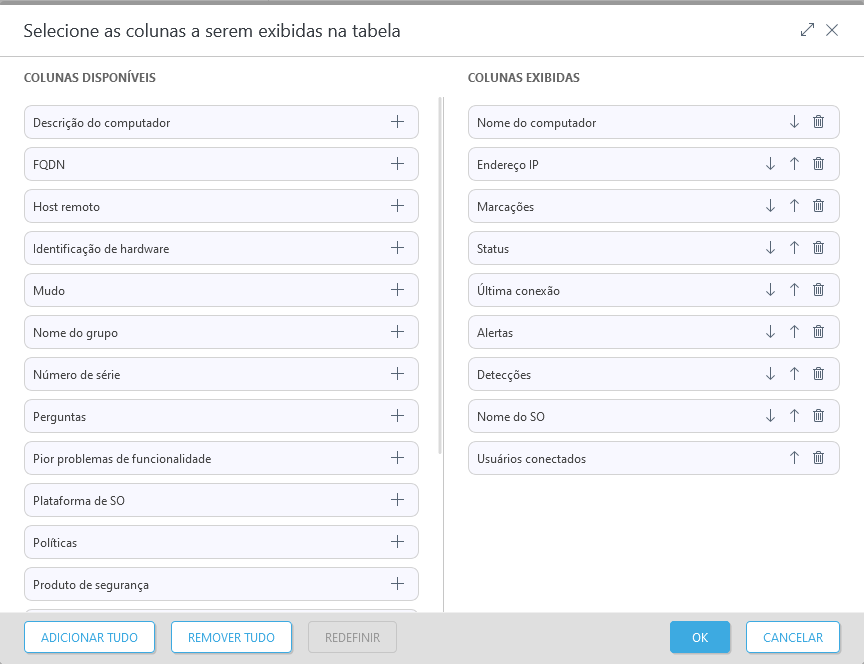Viewport: 864px width, 664px height.
Task: Move Nome do SO up
Action: coord(794,416)
